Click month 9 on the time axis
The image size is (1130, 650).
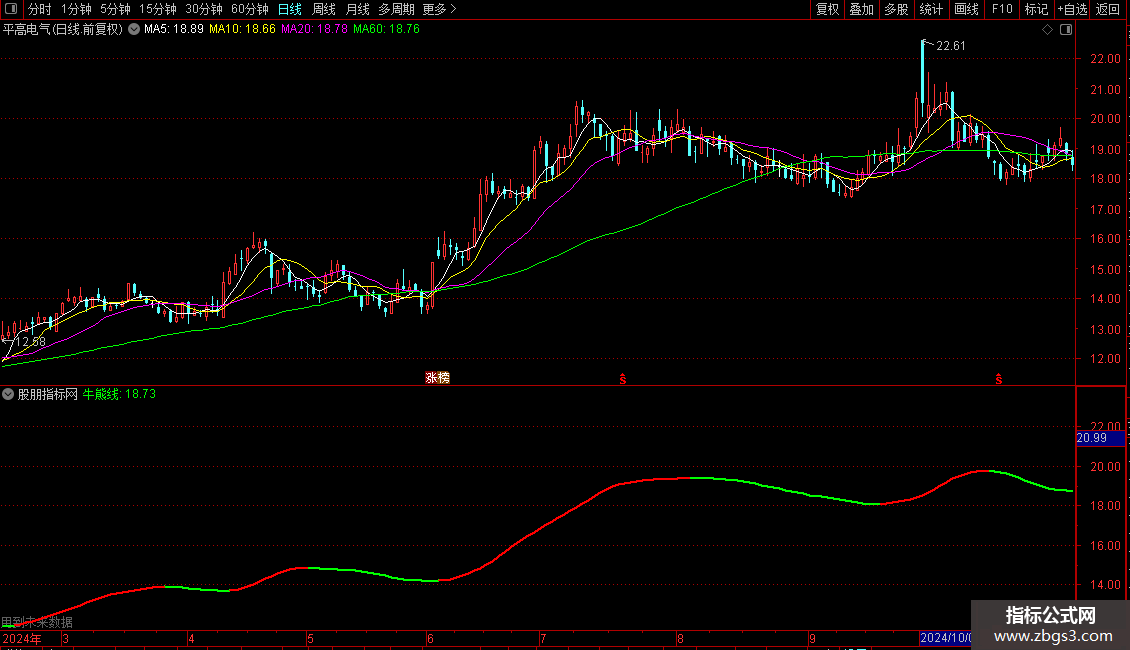[812, 638]
